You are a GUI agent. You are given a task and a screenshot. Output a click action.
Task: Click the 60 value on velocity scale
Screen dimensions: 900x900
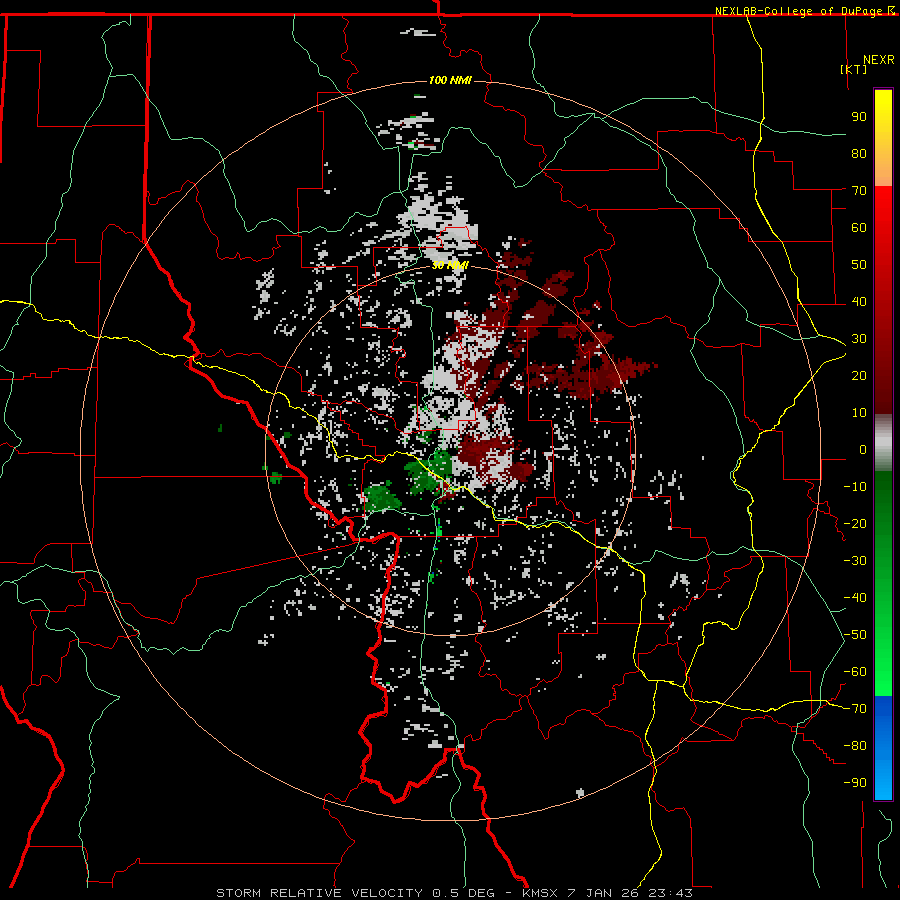tap(859, 228)
